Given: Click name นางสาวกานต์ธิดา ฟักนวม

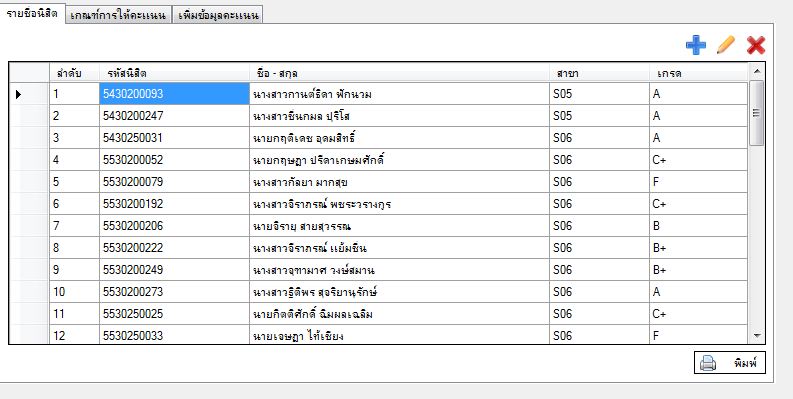Looking at the screenshot, I should (400, 94).
